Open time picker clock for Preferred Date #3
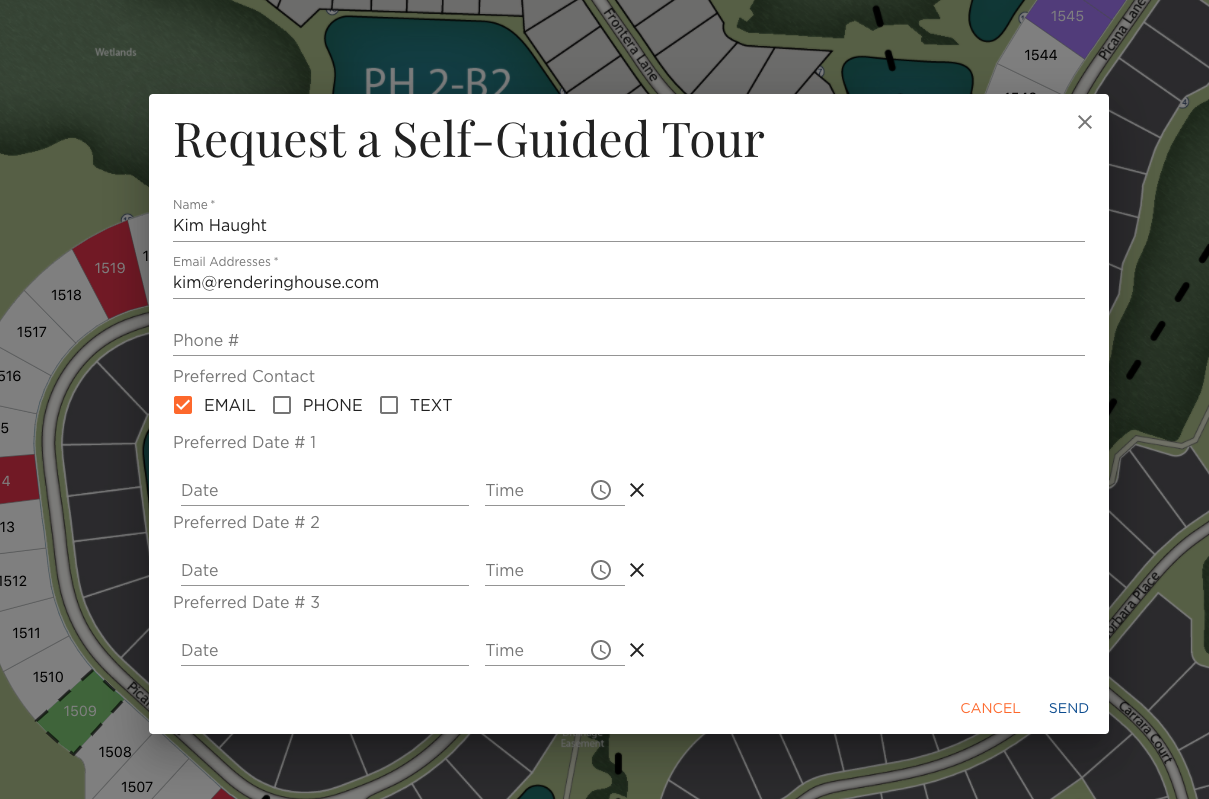The height and width of the screenshot is (799, 1209). click(x=600, y=650)
